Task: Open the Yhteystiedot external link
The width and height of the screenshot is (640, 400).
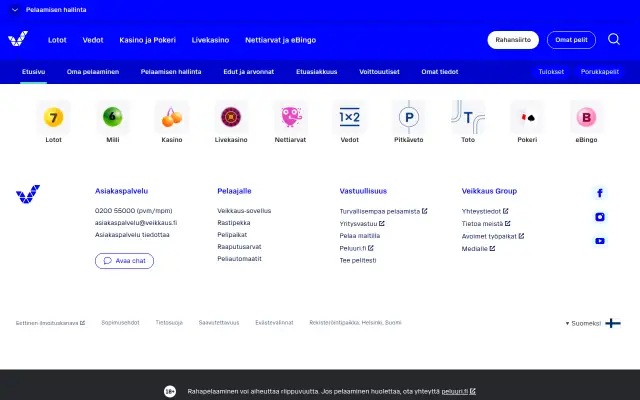Action: 485,211
